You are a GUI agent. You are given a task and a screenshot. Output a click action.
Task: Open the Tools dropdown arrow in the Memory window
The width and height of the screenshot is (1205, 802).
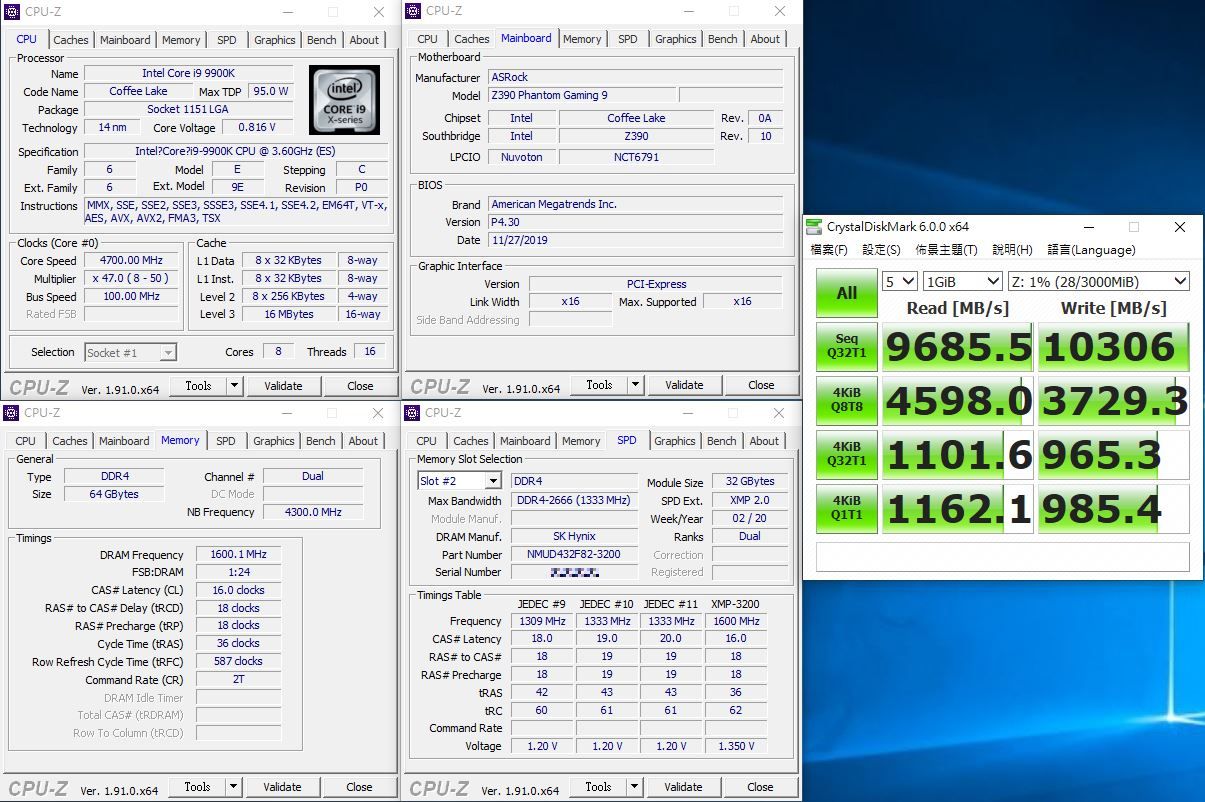[233, 787]
